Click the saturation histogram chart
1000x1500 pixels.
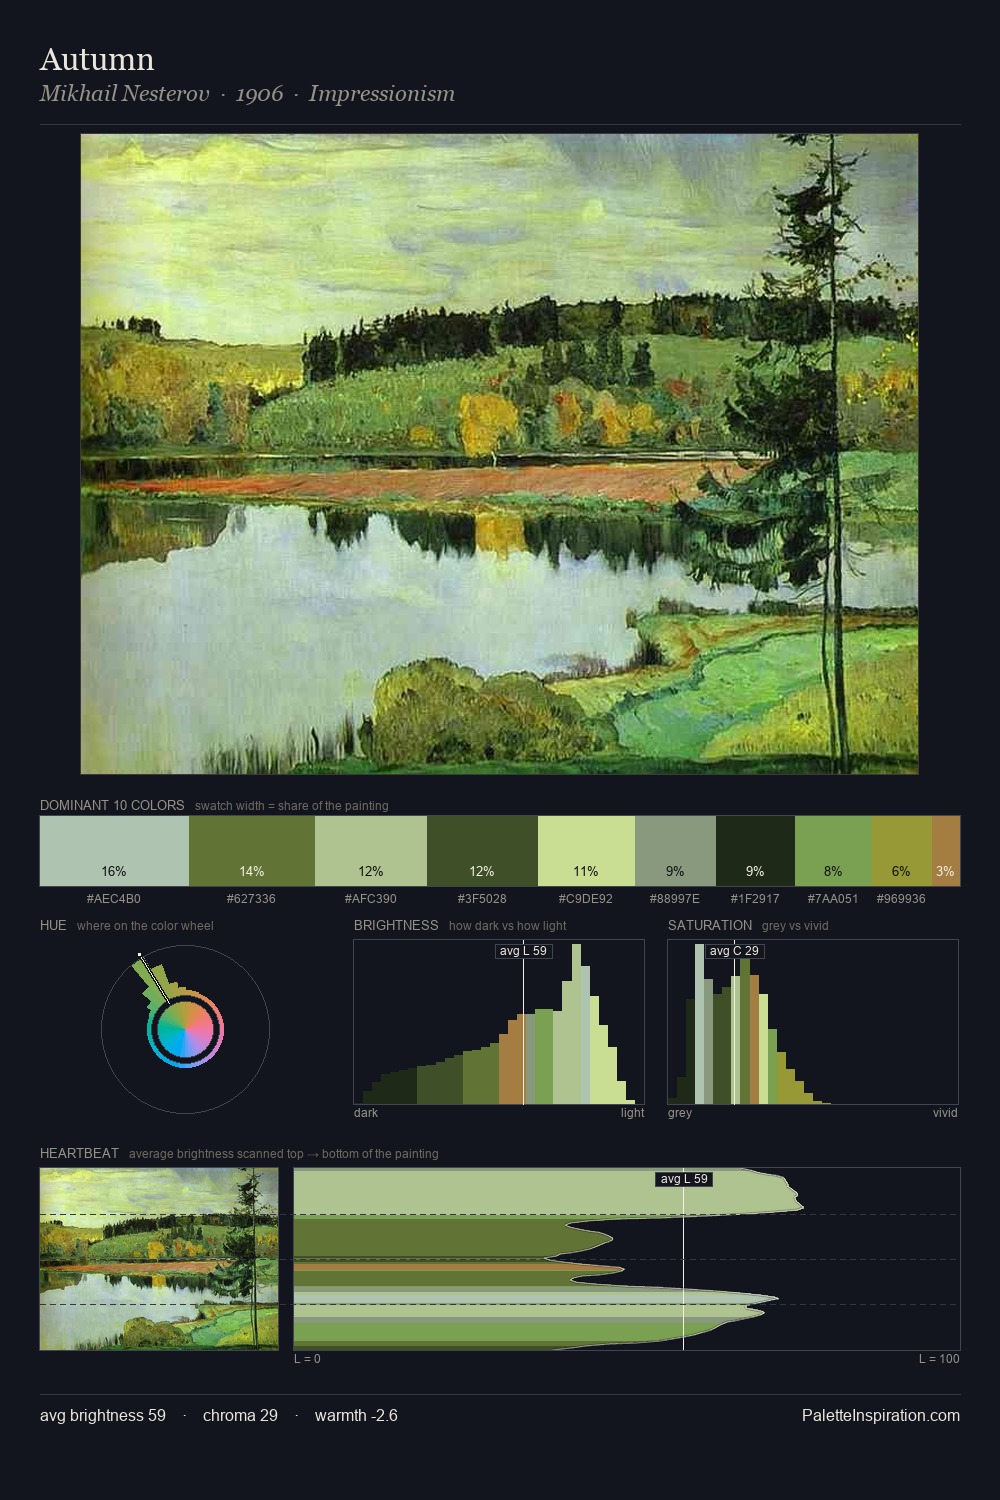pos(813,1022)
